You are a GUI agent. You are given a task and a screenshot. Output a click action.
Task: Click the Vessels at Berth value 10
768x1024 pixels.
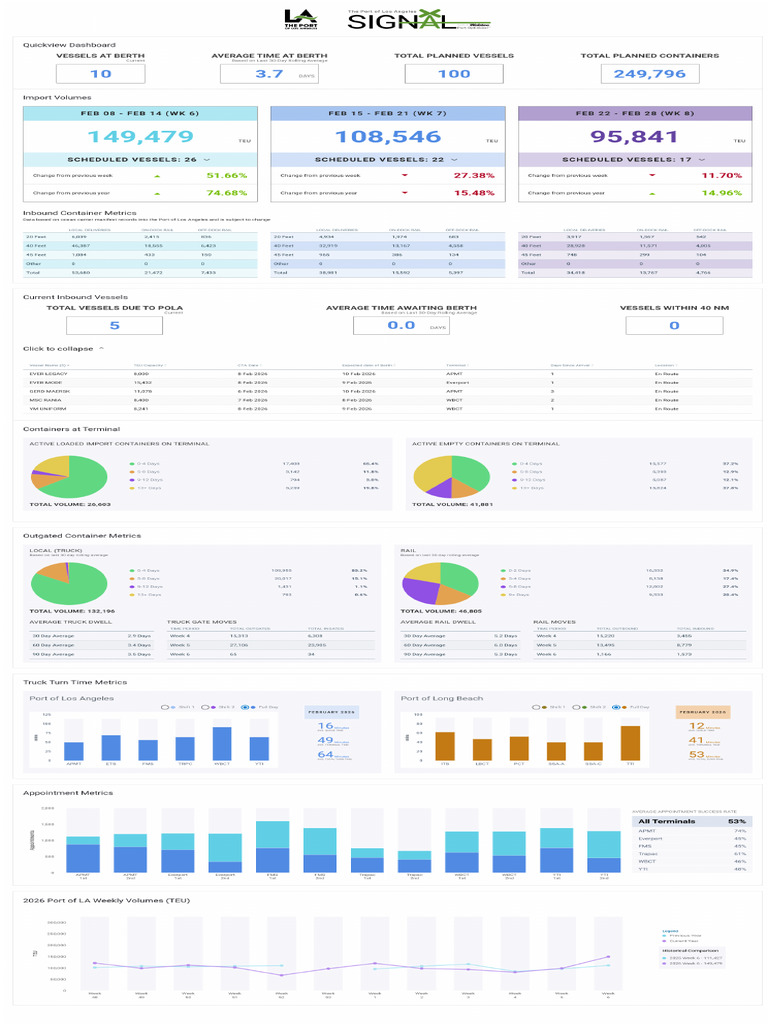101,74
